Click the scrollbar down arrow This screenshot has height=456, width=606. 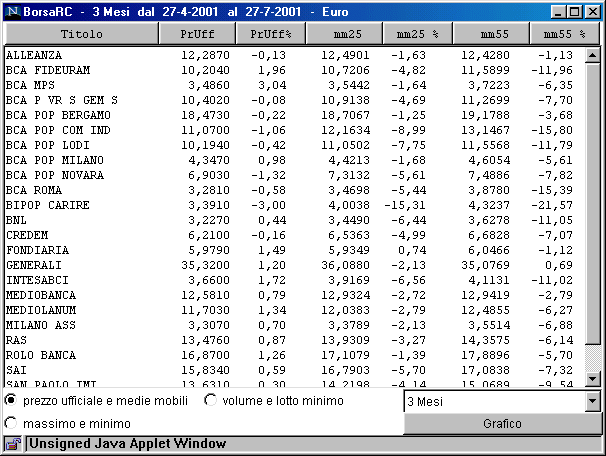tap(592, 378)
